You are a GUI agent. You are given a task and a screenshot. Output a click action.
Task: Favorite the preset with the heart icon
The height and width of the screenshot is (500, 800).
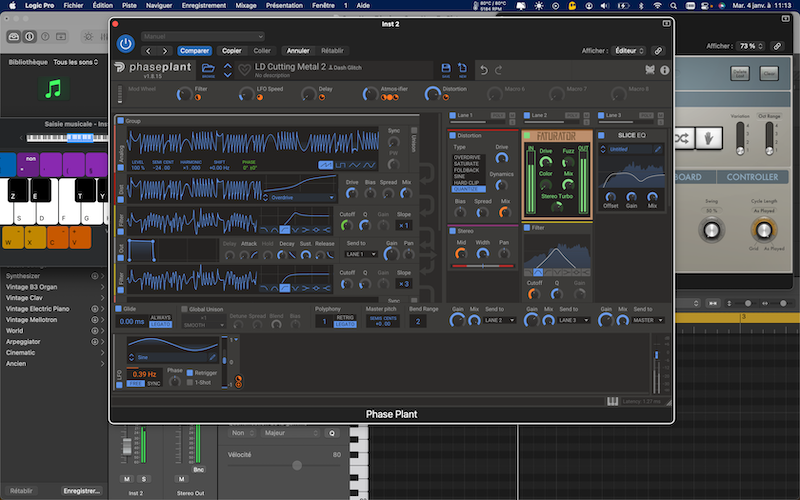click(244, 70)
